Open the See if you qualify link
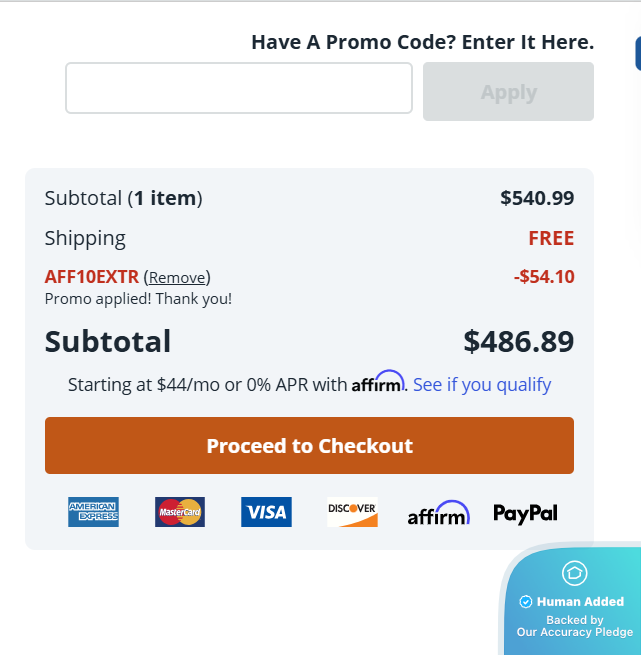Image resolution: width=641 pixels, height=655 pixels. click(x=482, y=385)
